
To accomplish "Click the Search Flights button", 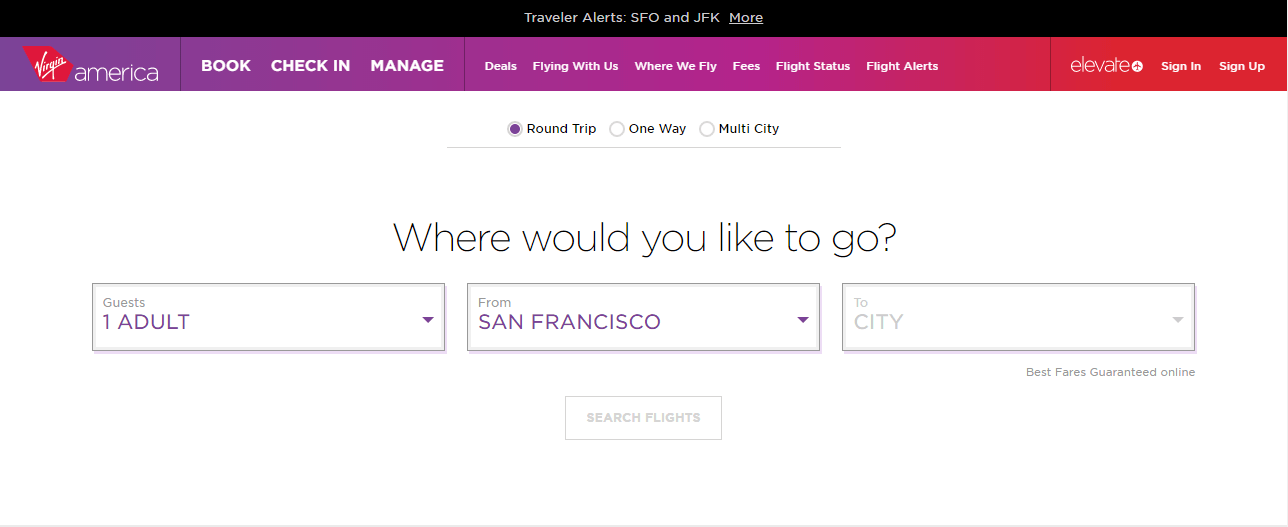I will coord(643,418).
